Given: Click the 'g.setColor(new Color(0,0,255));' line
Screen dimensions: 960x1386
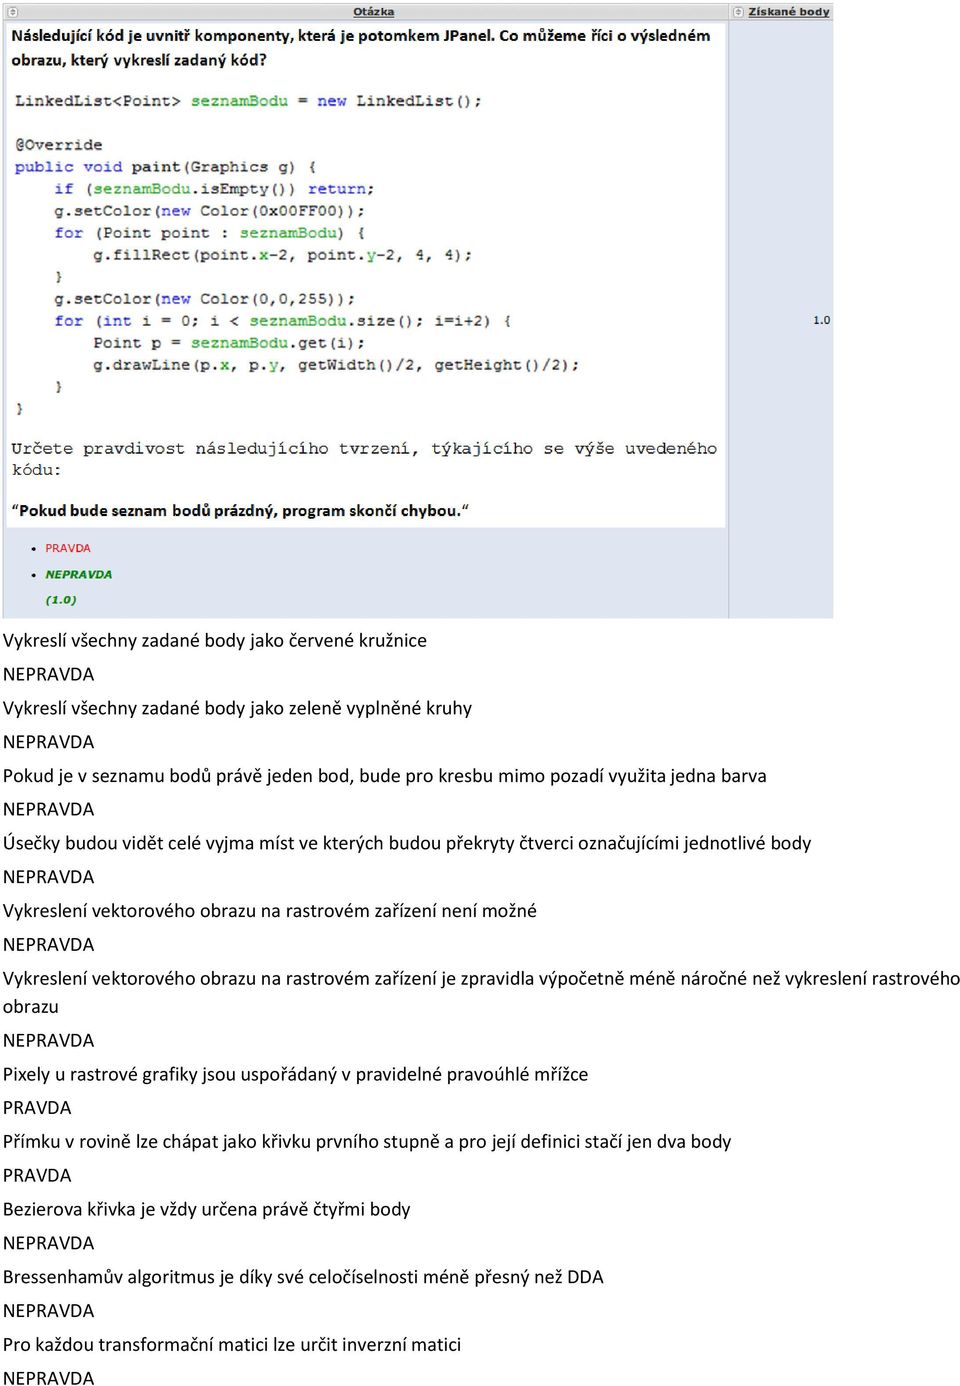Looking at the screenshot, I should [x=204, y=299].
